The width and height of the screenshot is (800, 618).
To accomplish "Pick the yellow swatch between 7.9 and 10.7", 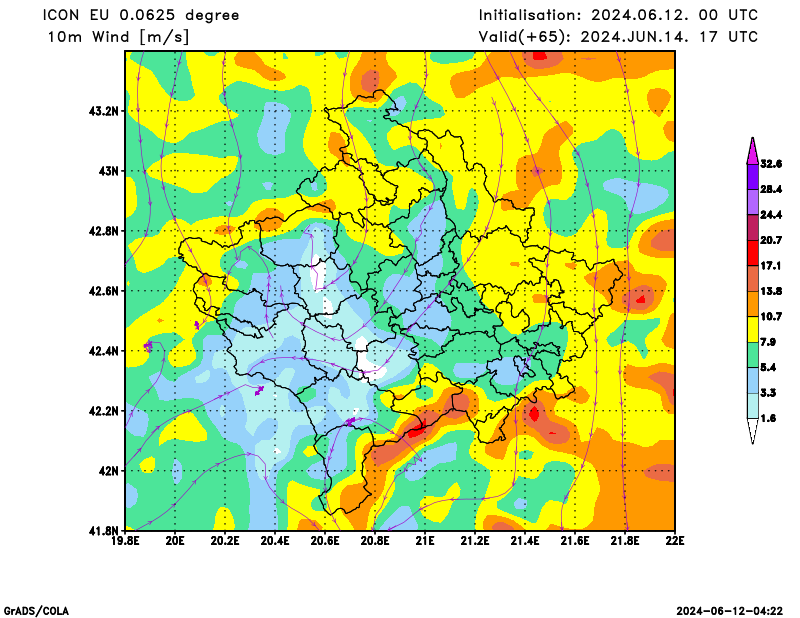I will 753,330.
